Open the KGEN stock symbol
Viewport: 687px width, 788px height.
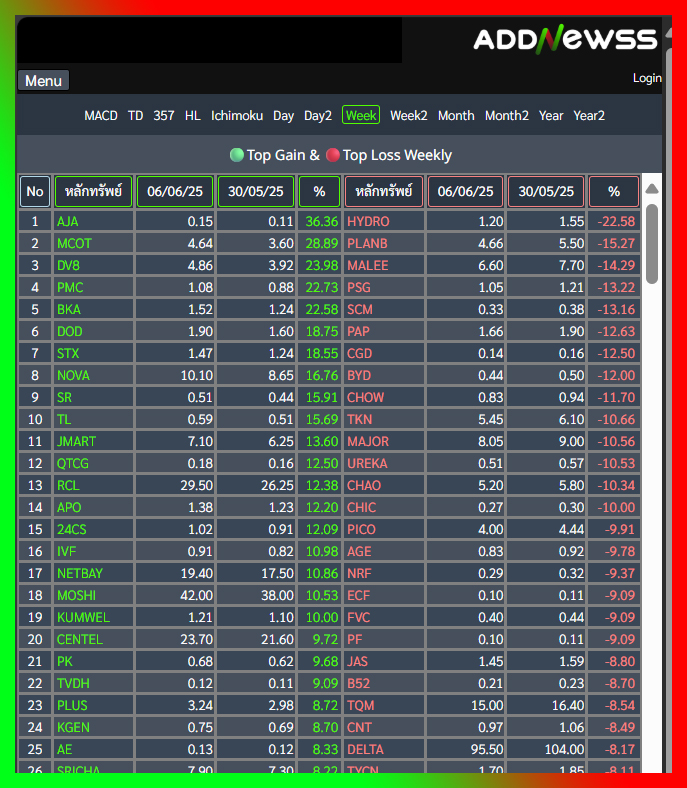tap(73, 727)
